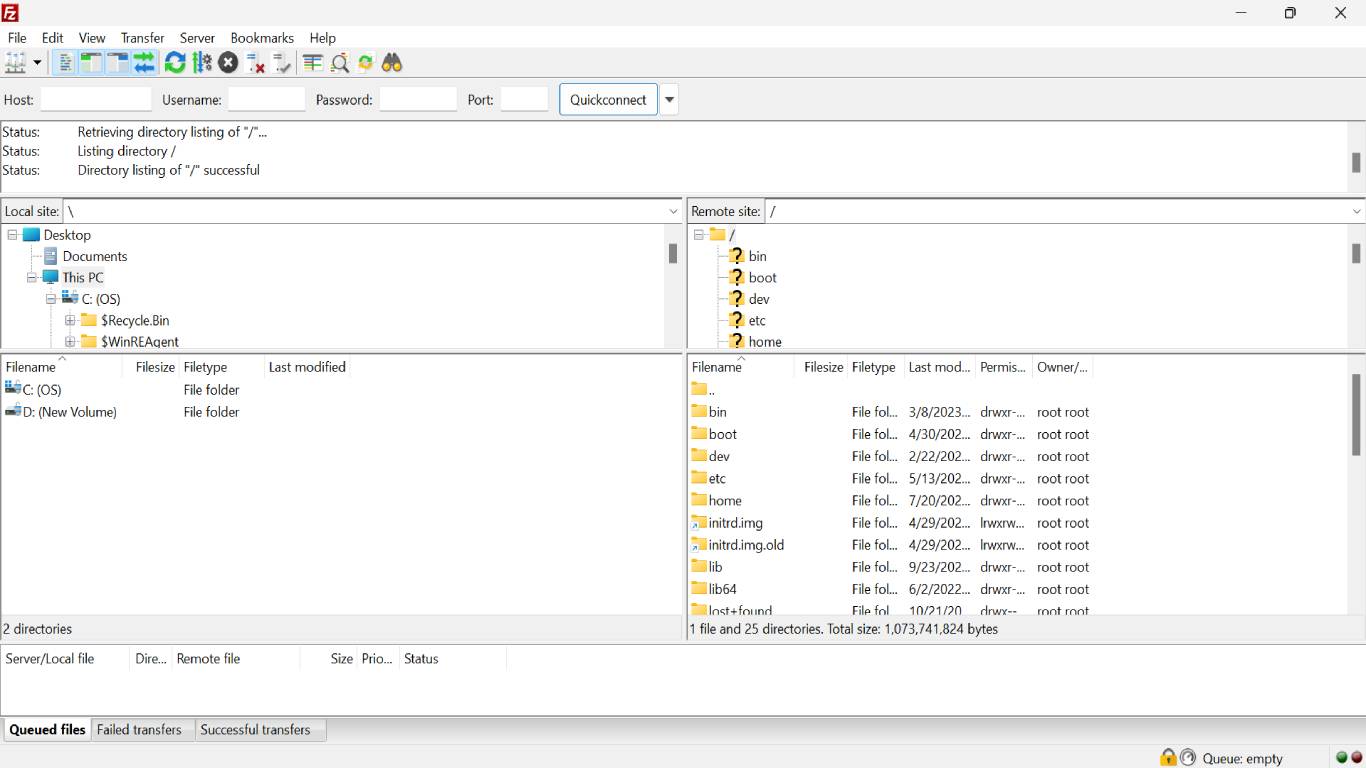
Task: Sort local files by Last modified column
Action: coord(307,367)
